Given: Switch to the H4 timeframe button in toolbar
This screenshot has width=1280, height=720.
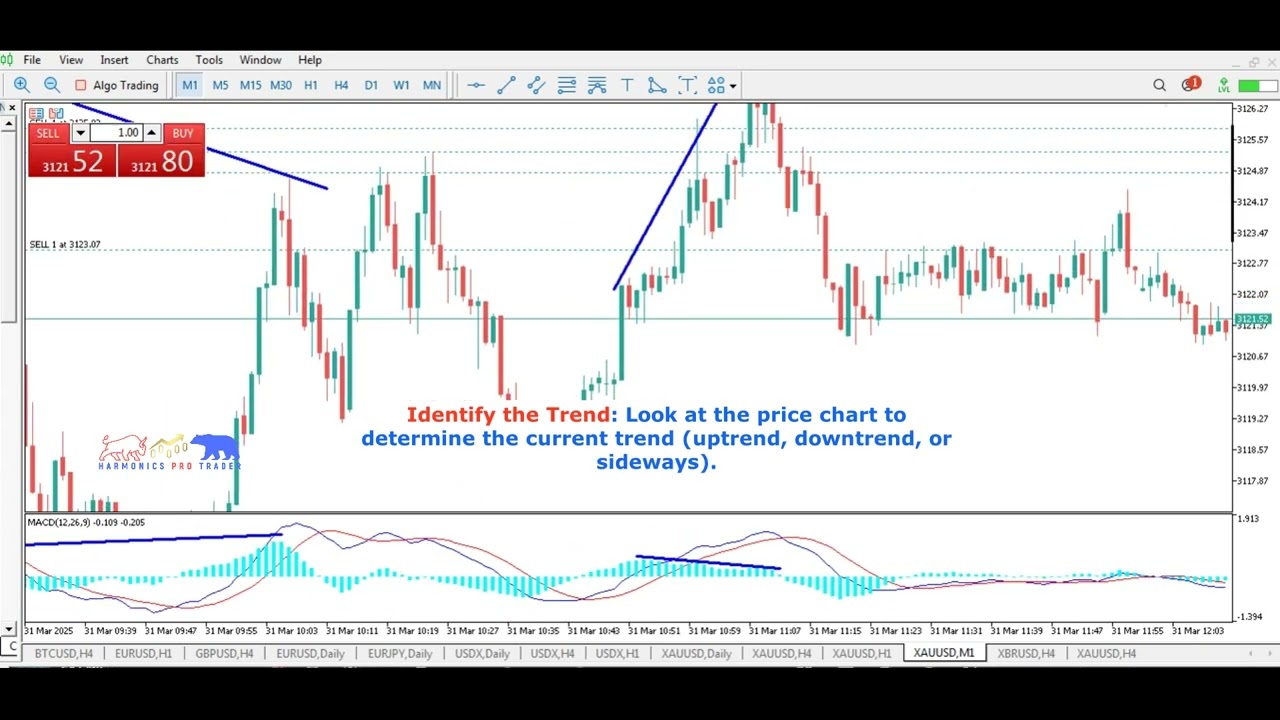Looking at the screenshot, I should tap(341, 86).
